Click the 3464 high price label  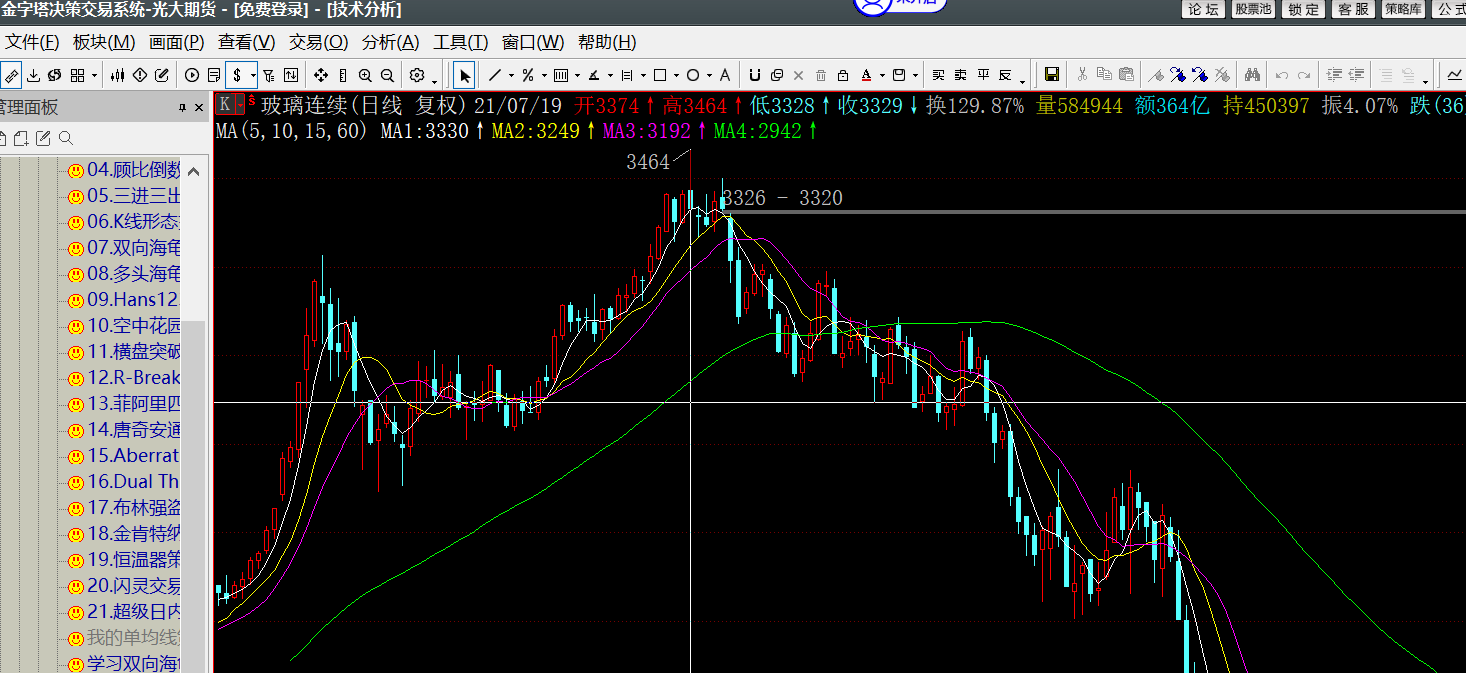pyautogui.click(x=648, y=162)
